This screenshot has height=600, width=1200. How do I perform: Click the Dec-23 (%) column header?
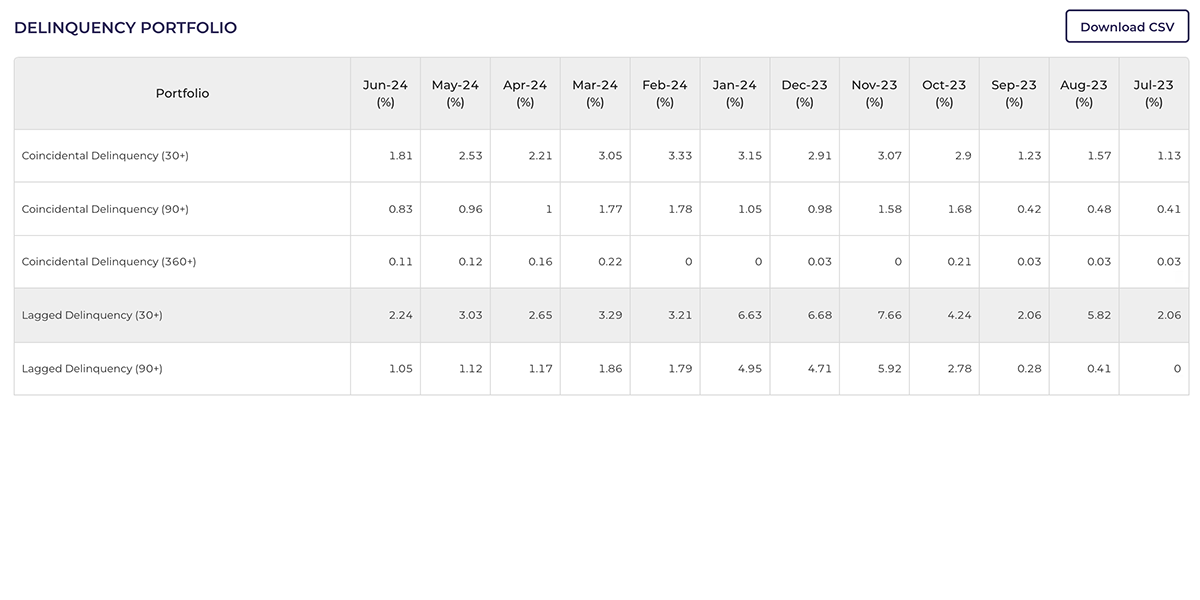(x=804, y=93)
